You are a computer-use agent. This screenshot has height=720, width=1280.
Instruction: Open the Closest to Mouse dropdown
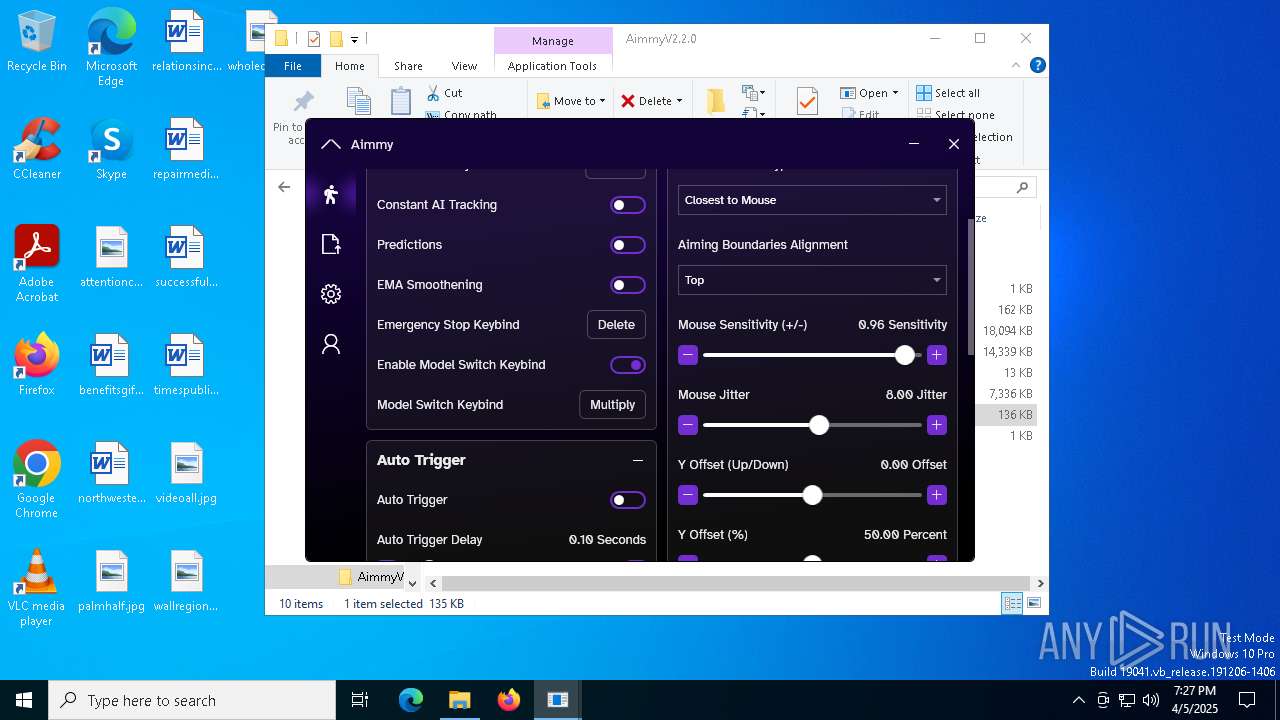812,200
